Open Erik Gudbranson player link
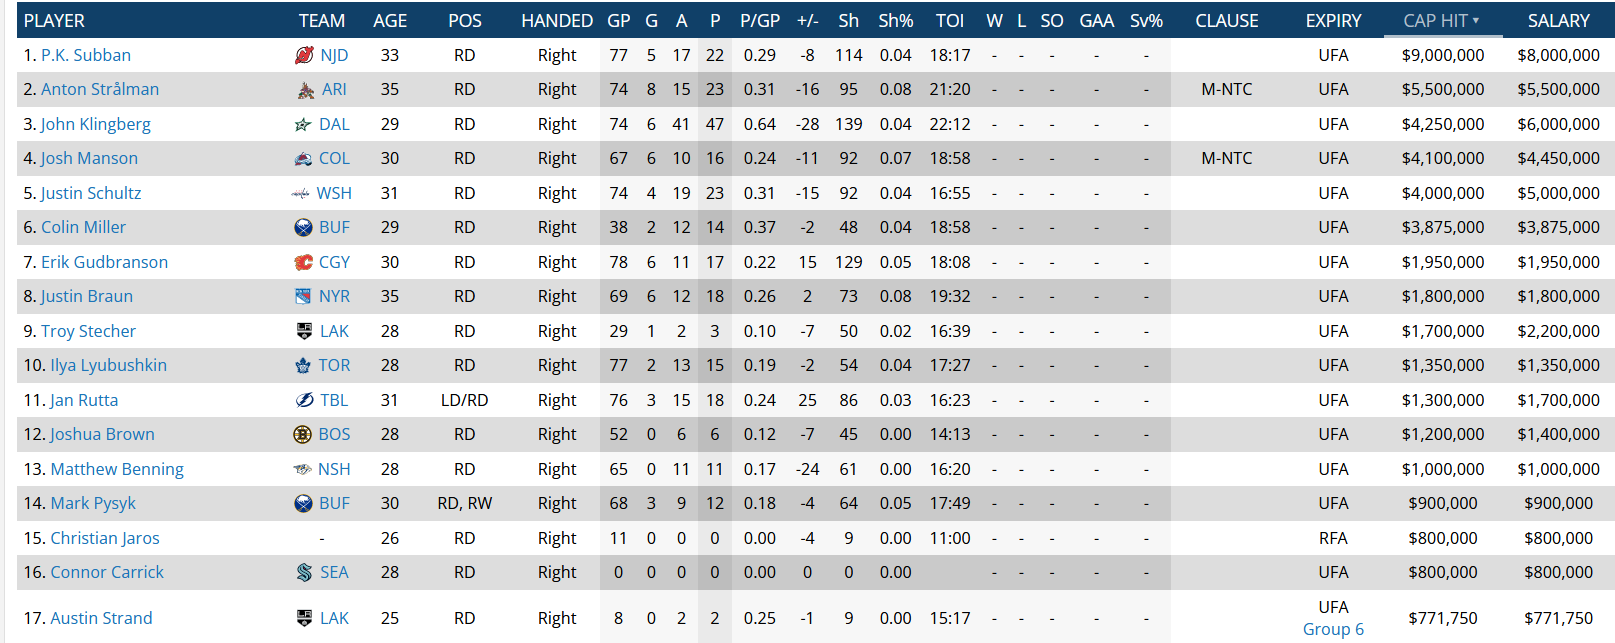1615x643 pixels. coord(104,262)
